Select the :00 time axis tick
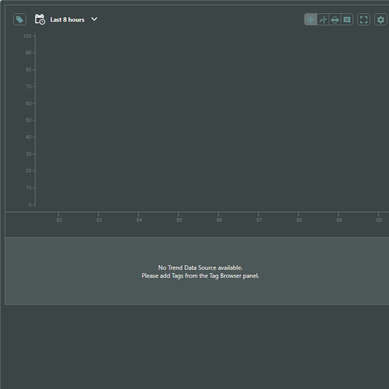 pos(379,220)
